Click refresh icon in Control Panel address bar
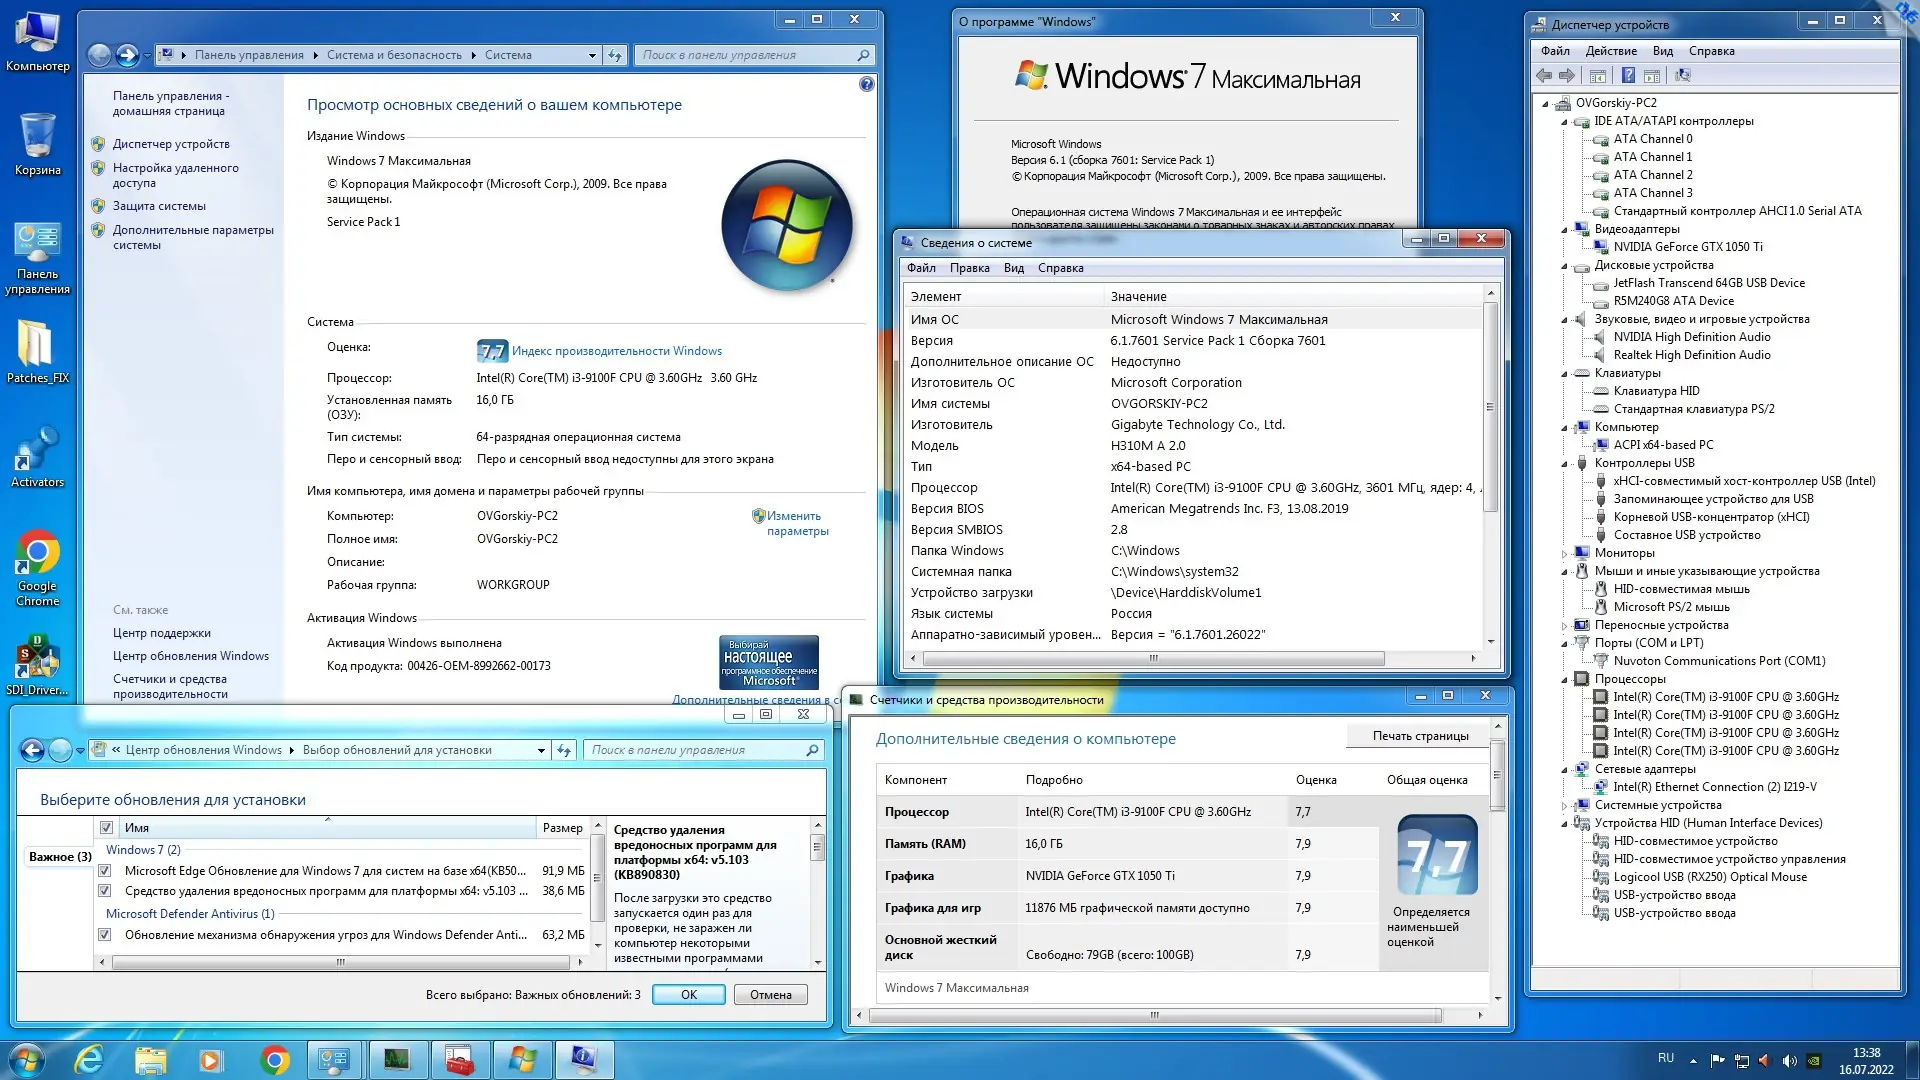Image resolution: width=1920 pixels, height=1080 pixels. pyautogui.click(x=615, y=55)
